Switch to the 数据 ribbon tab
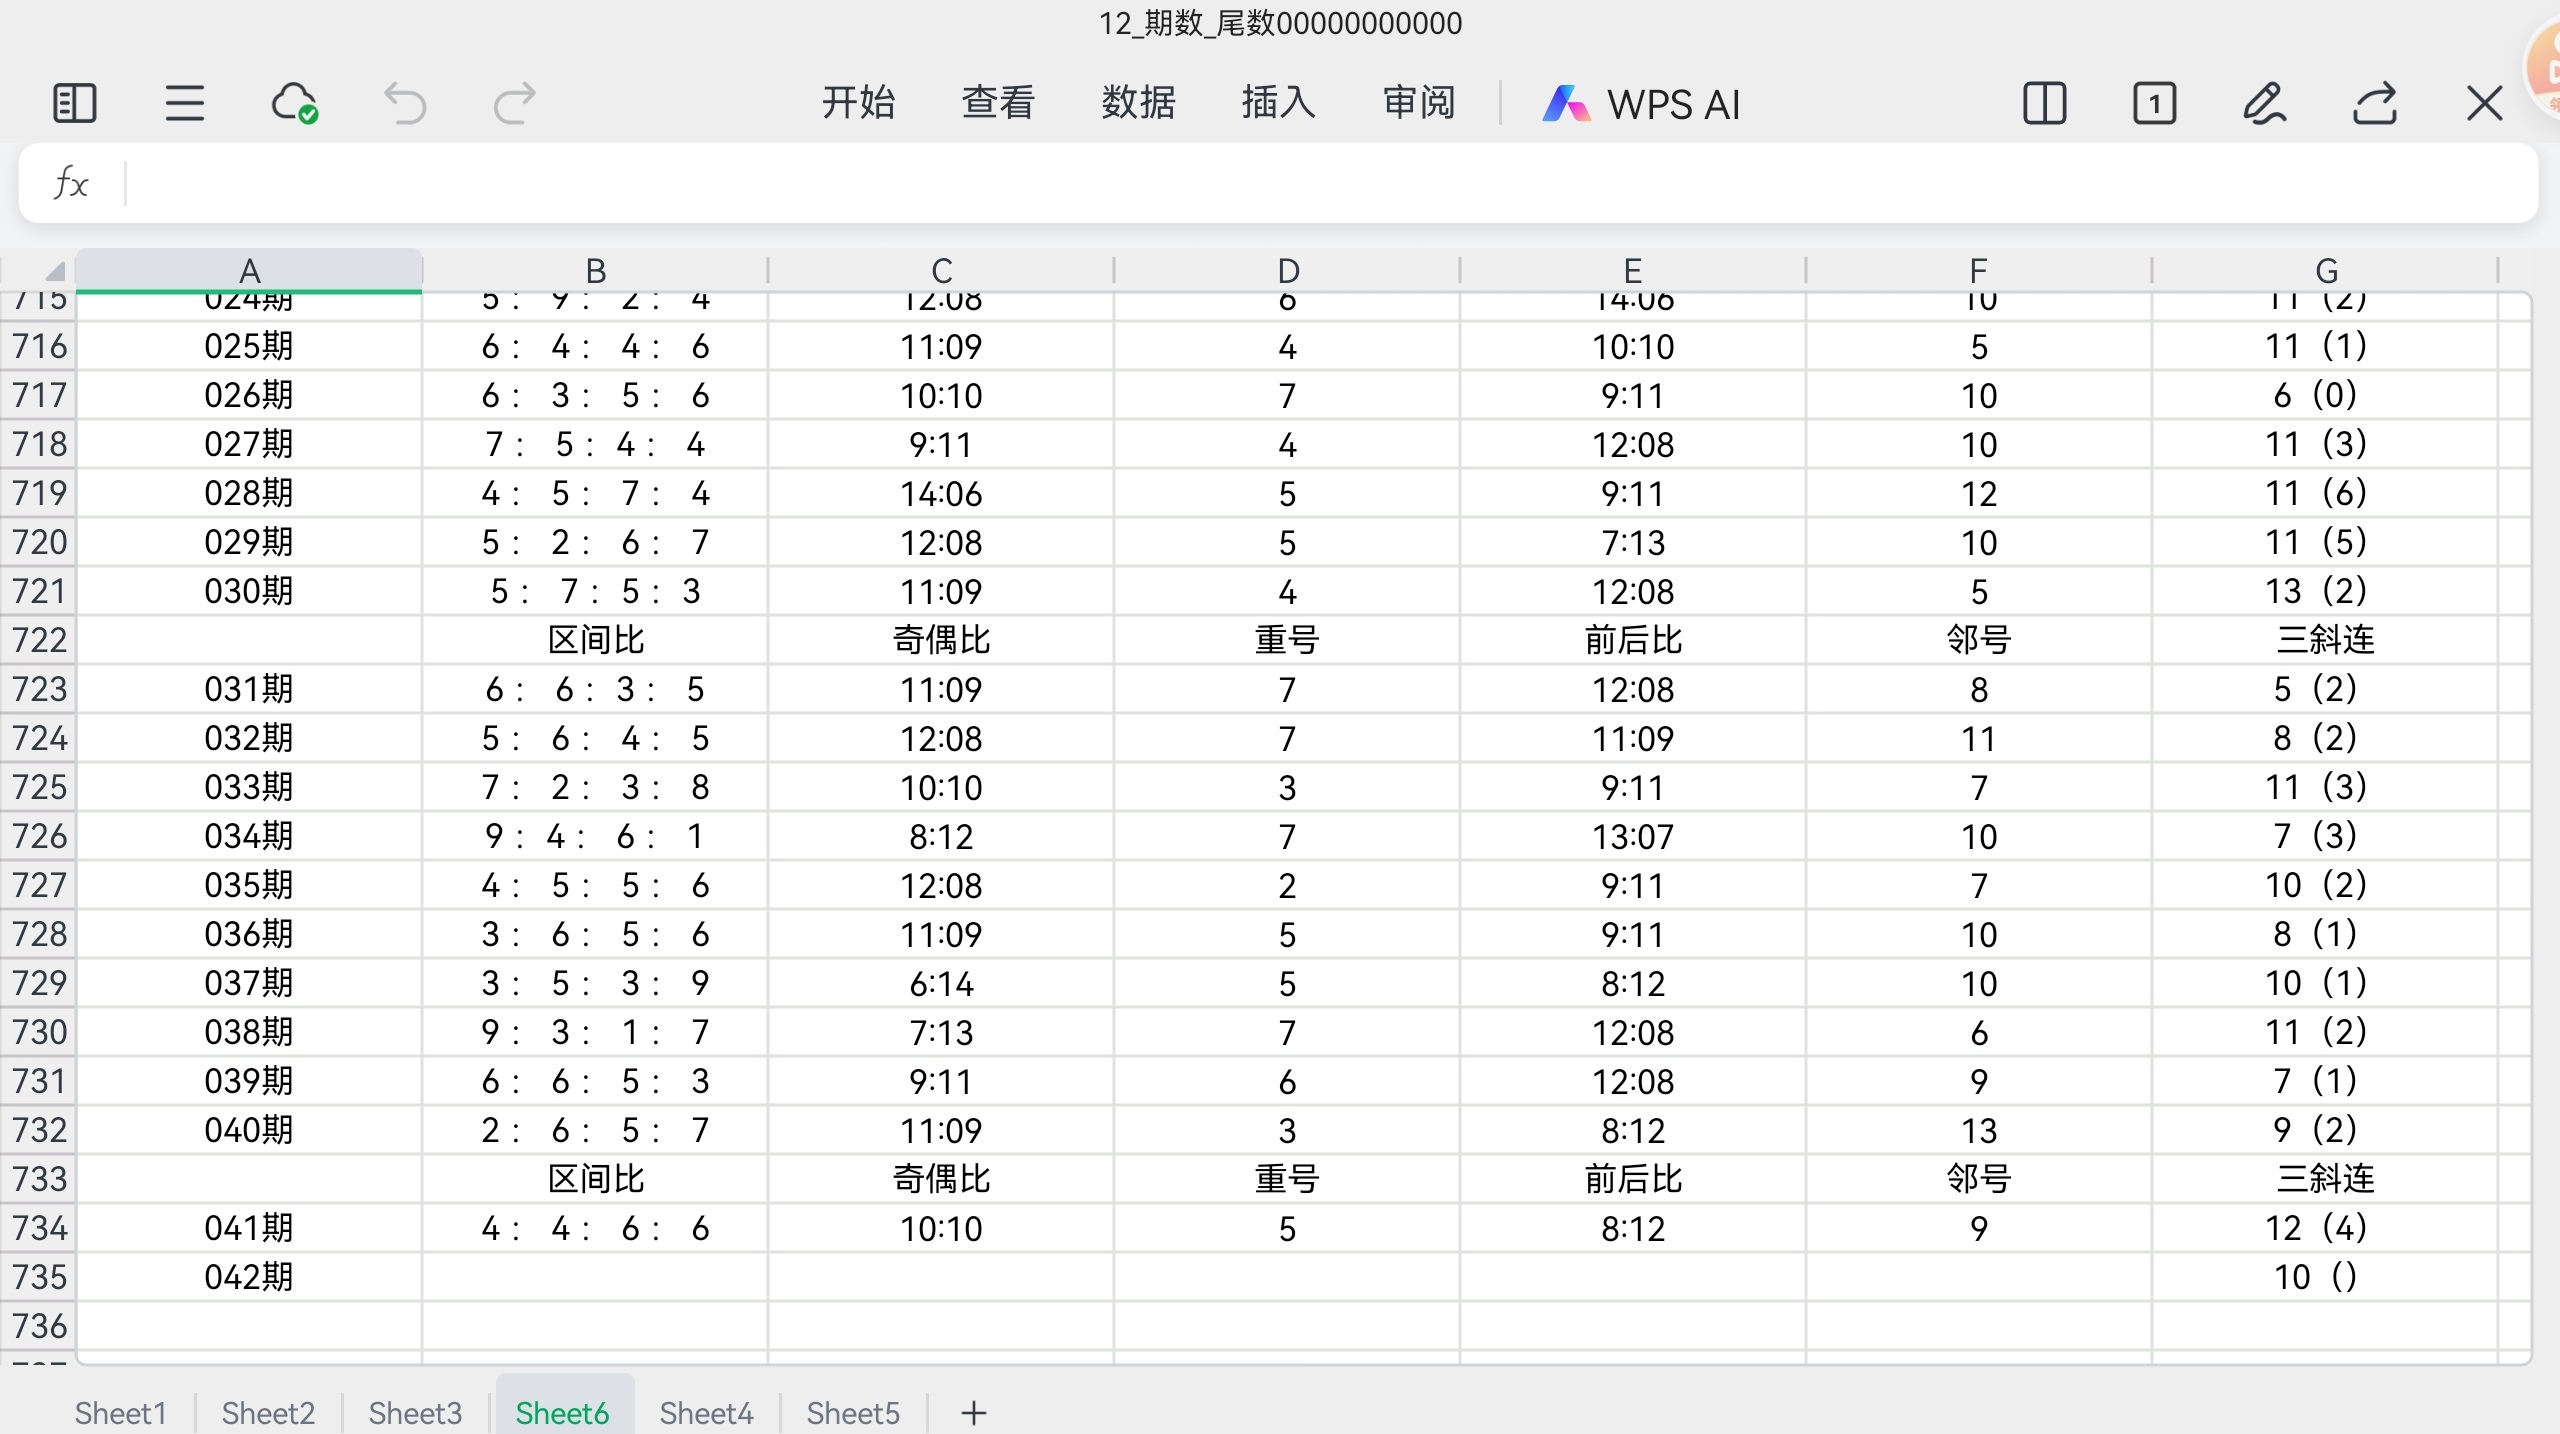Image resolution: width=2560 pixels, height=1434 pixels. point(1137,103)
